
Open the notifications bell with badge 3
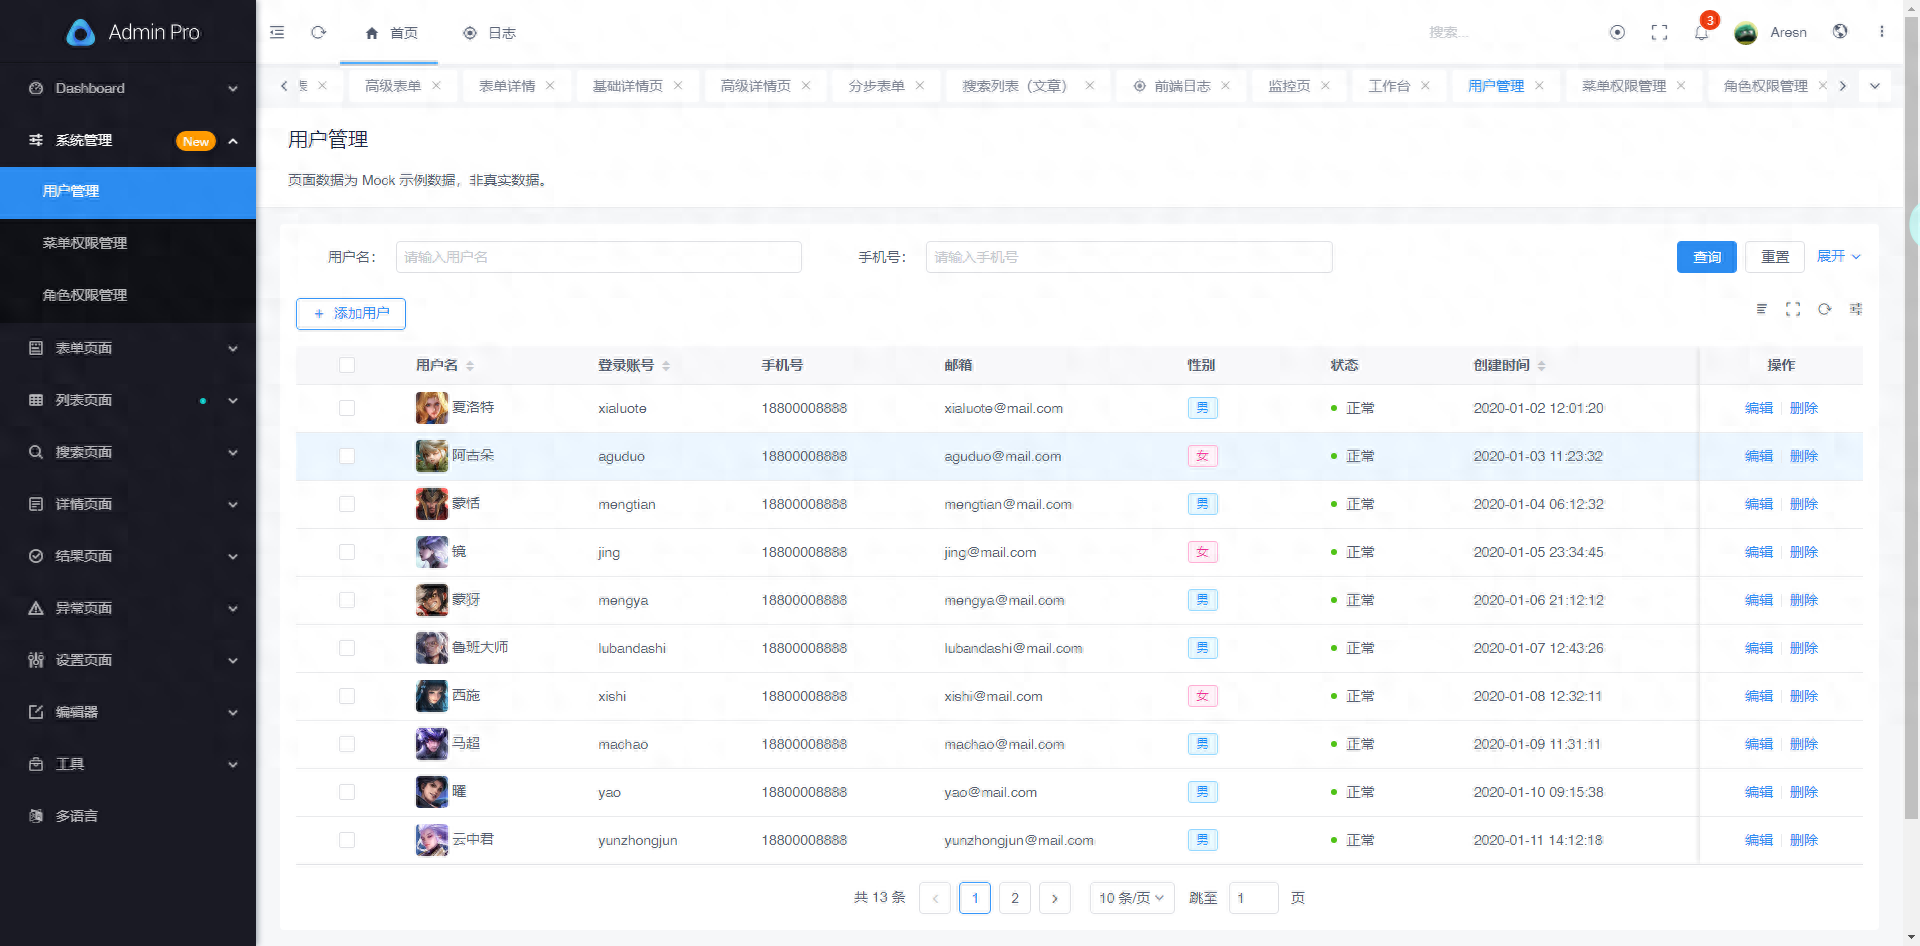[x=1701, y=32]
